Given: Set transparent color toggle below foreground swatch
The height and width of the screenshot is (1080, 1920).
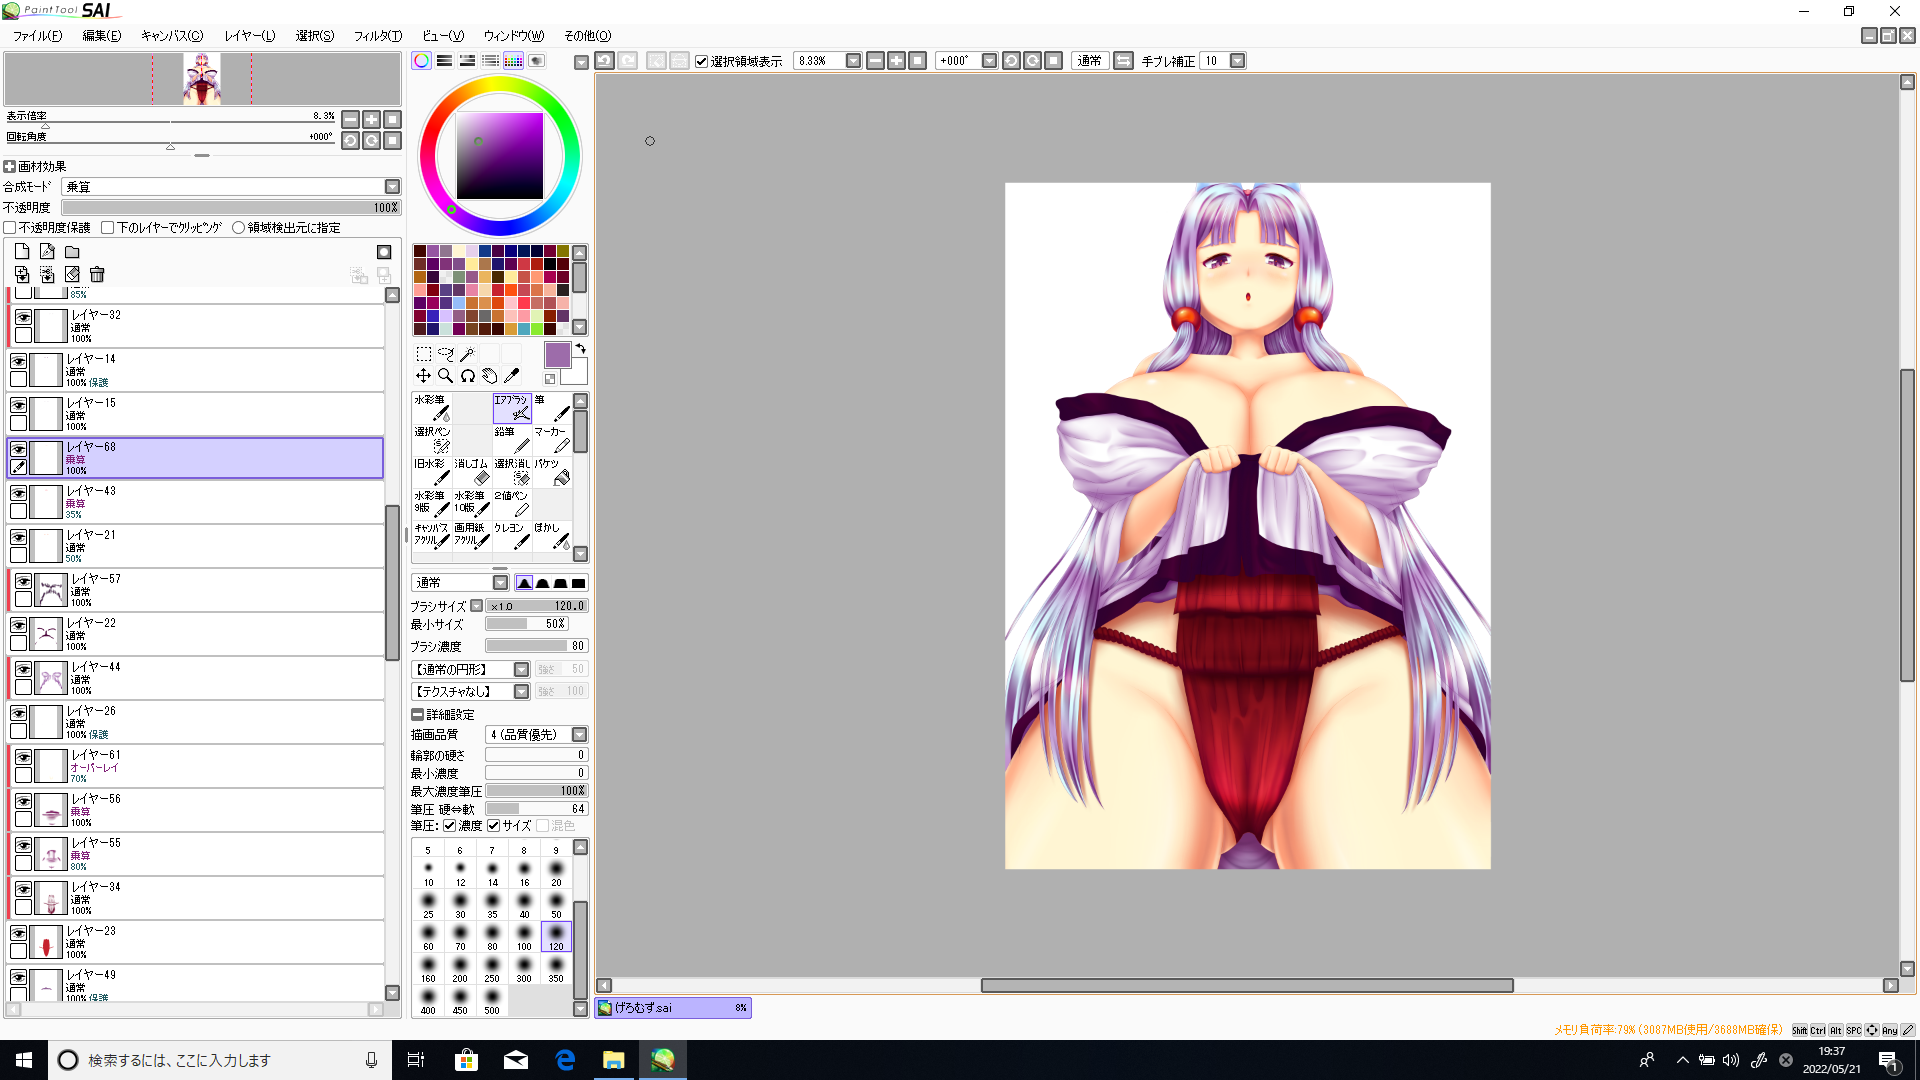Looking at the screenshot, I should click(550, 379).
